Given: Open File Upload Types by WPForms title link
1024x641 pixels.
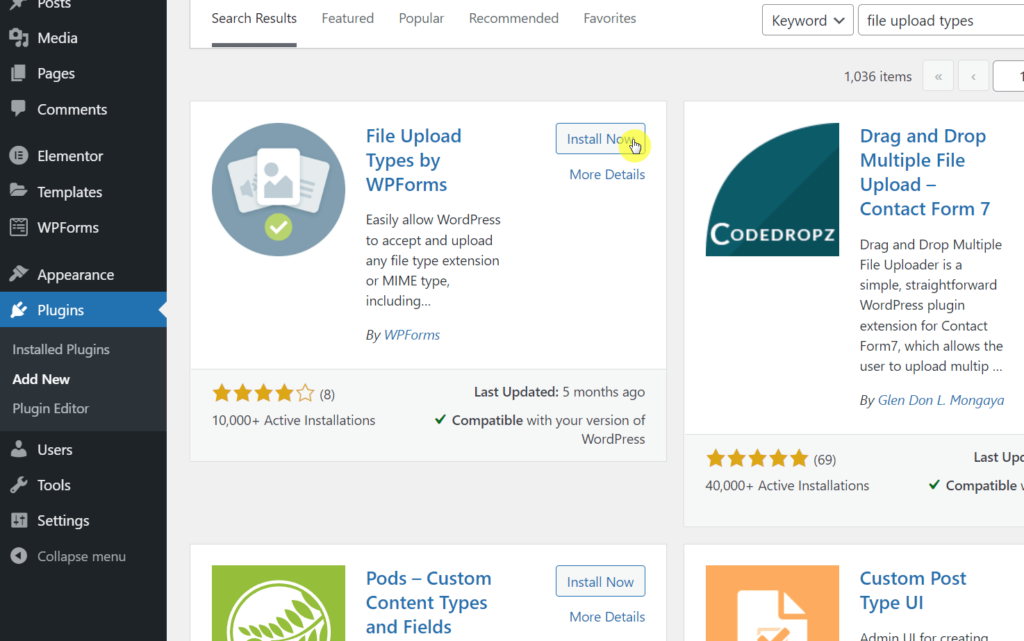Looking at the screenshot, I should pos(413,160).
